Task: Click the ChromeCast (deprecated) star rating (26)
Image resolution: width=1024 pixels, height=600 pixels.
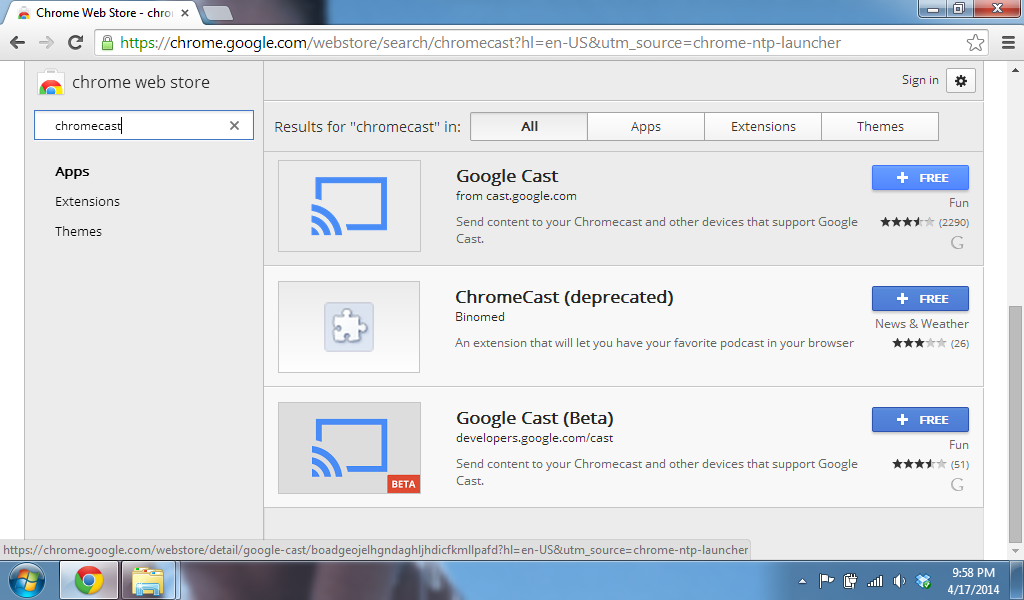Action: (931, 343)
